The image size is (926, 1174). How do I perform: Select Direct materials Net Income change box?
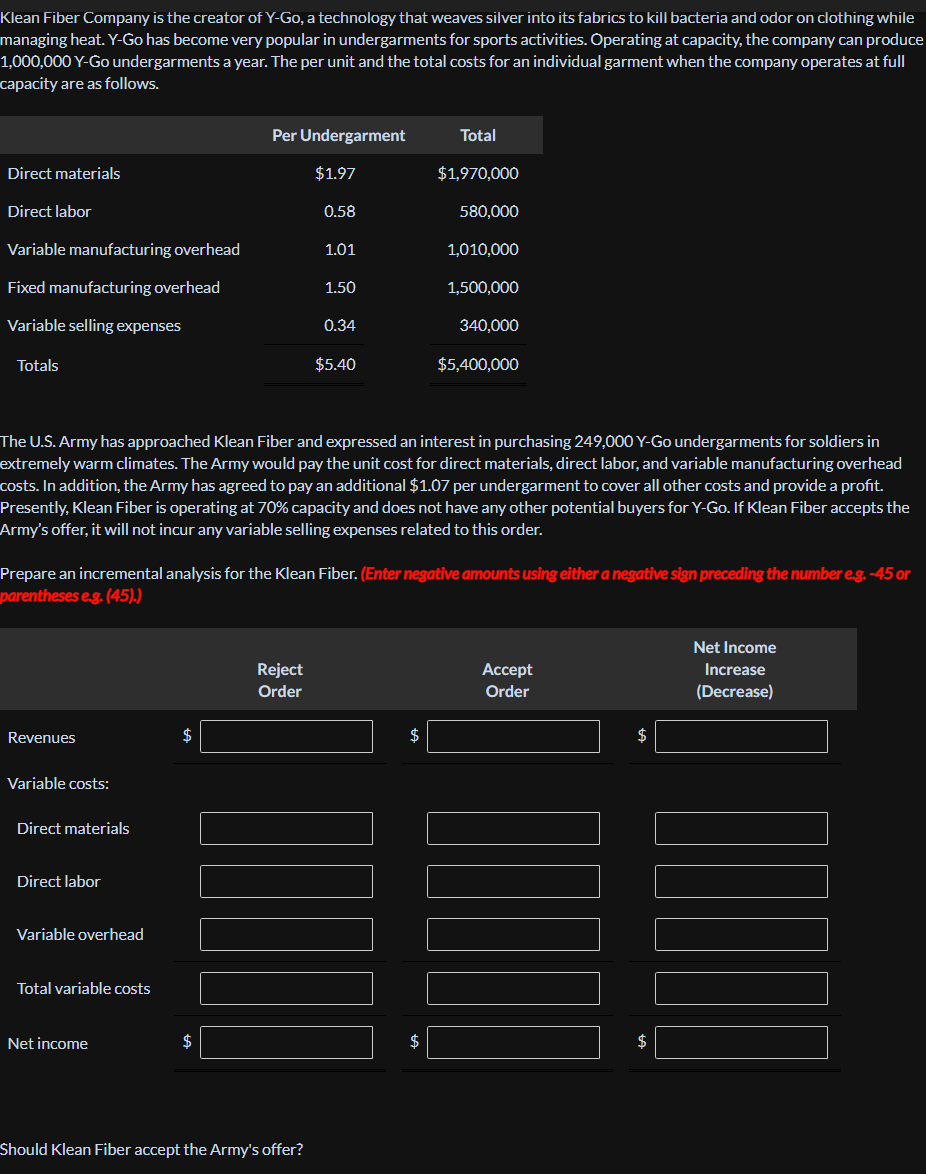tap(741, 828)
